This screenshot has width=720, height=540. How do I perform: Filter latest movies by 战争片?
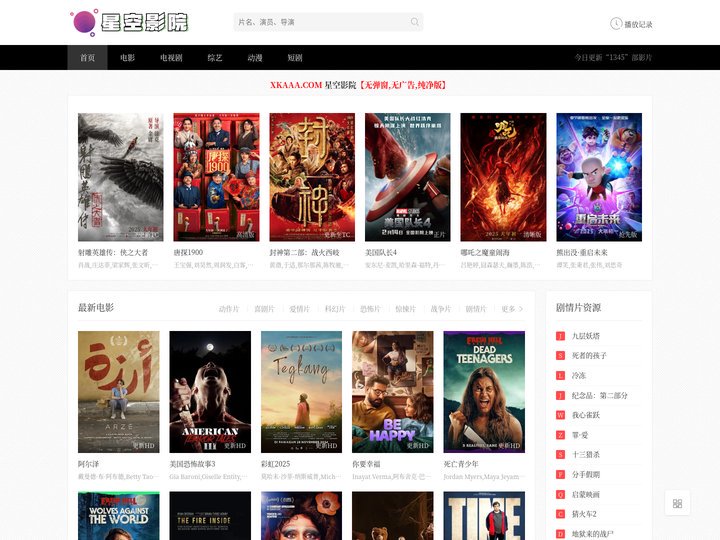point(441,309)
